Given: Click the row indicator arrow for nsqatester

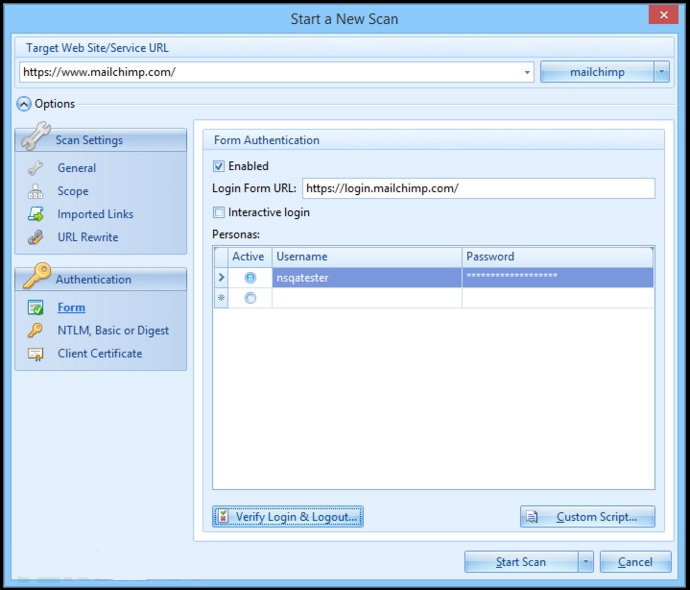Looking at the screenshot, I should (221, 278).
